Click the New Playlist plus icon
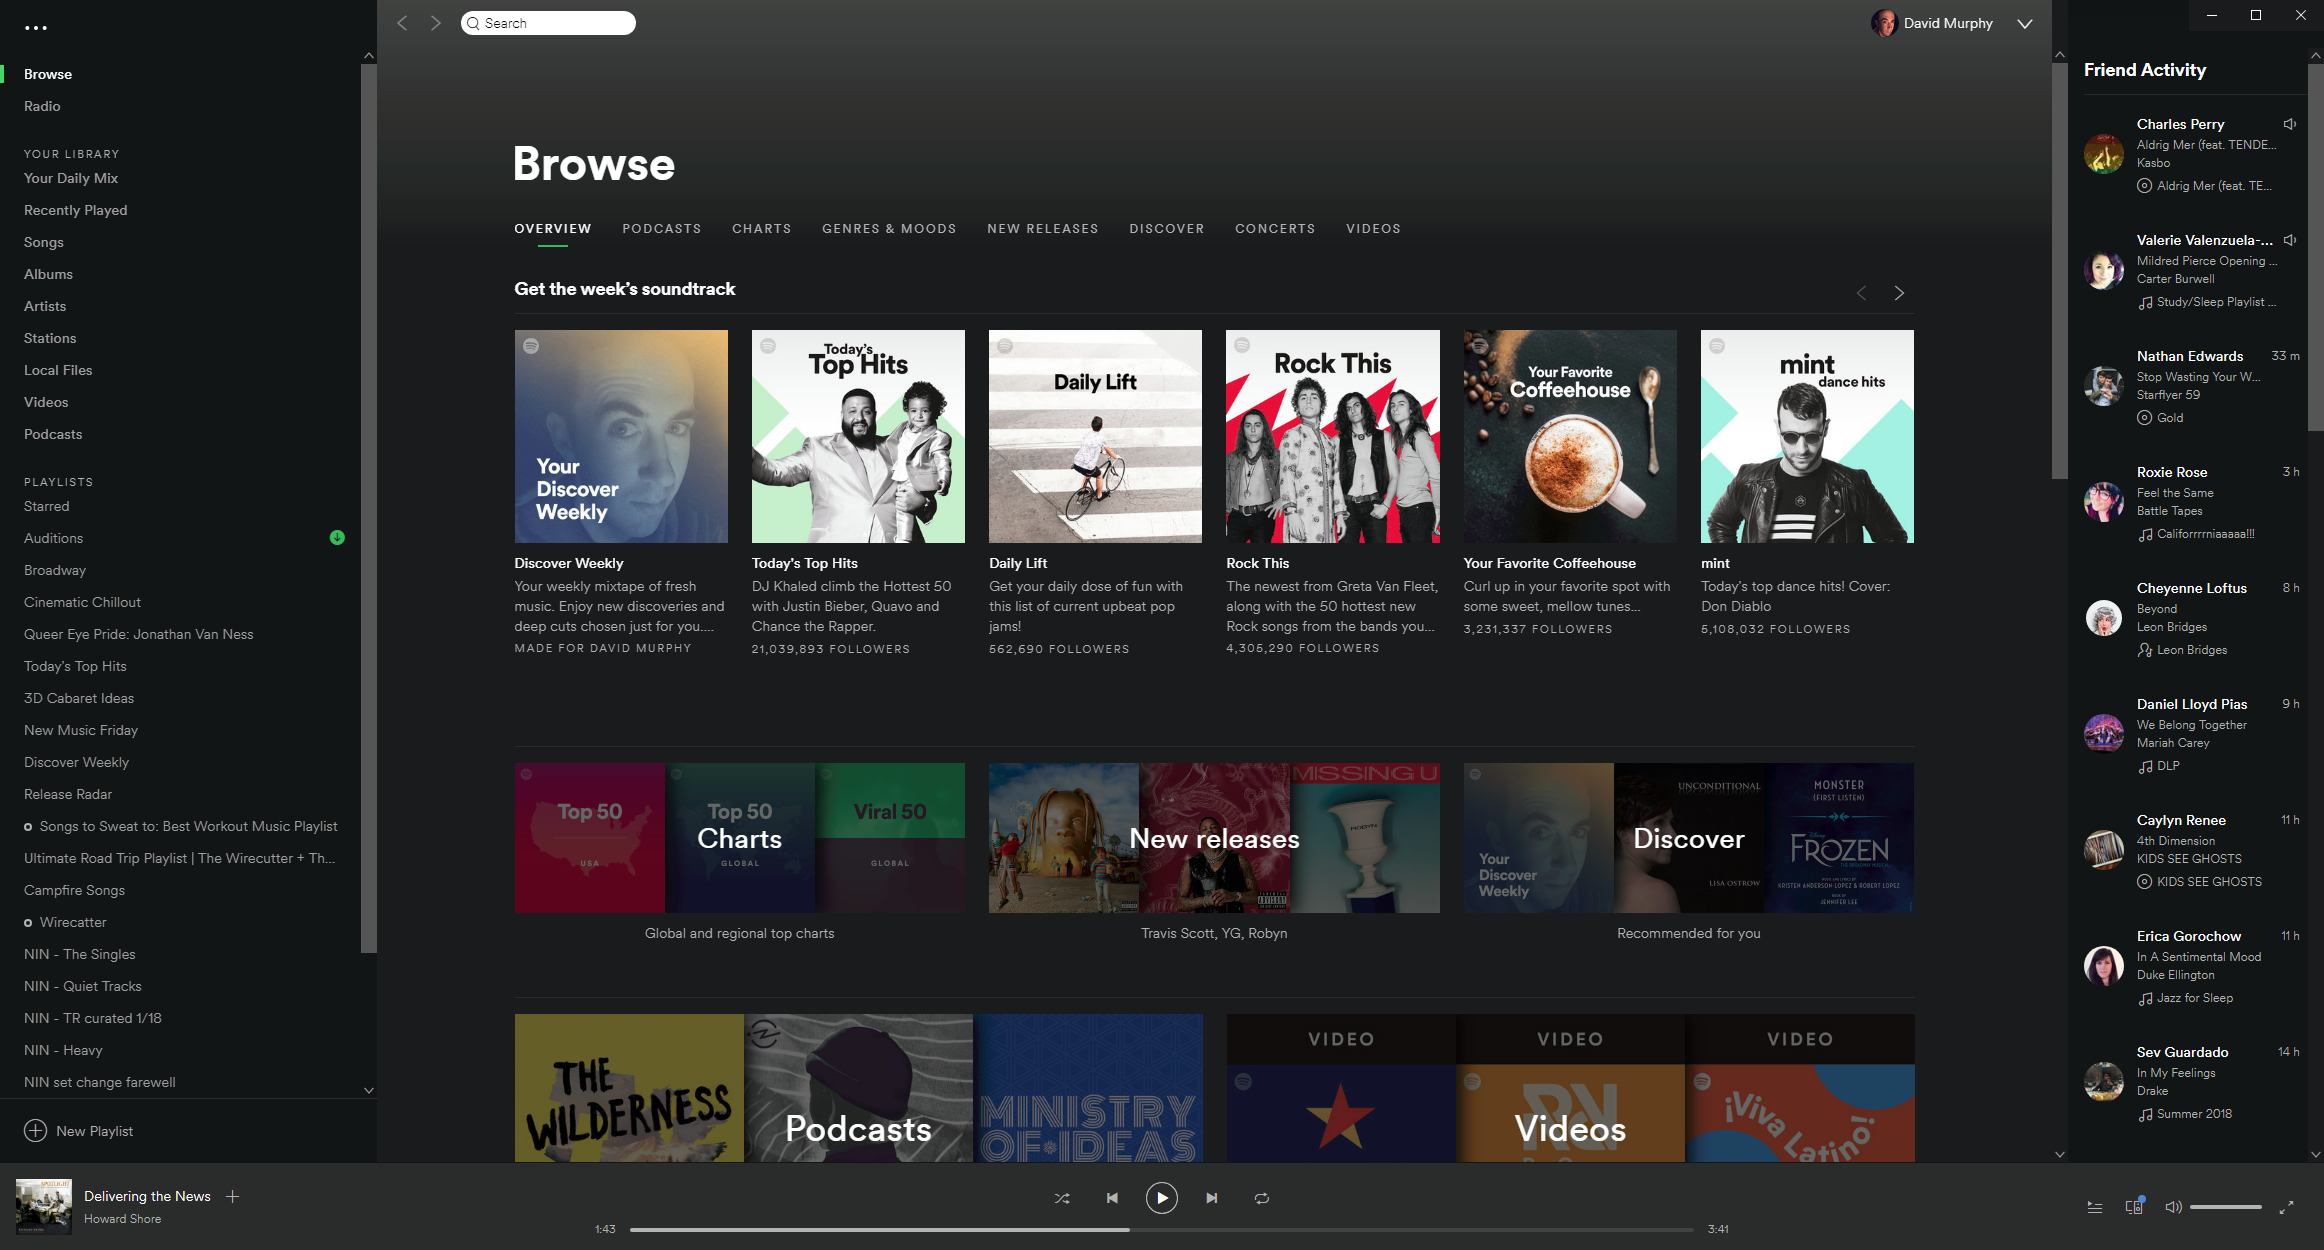 (x=35, y=1130)
